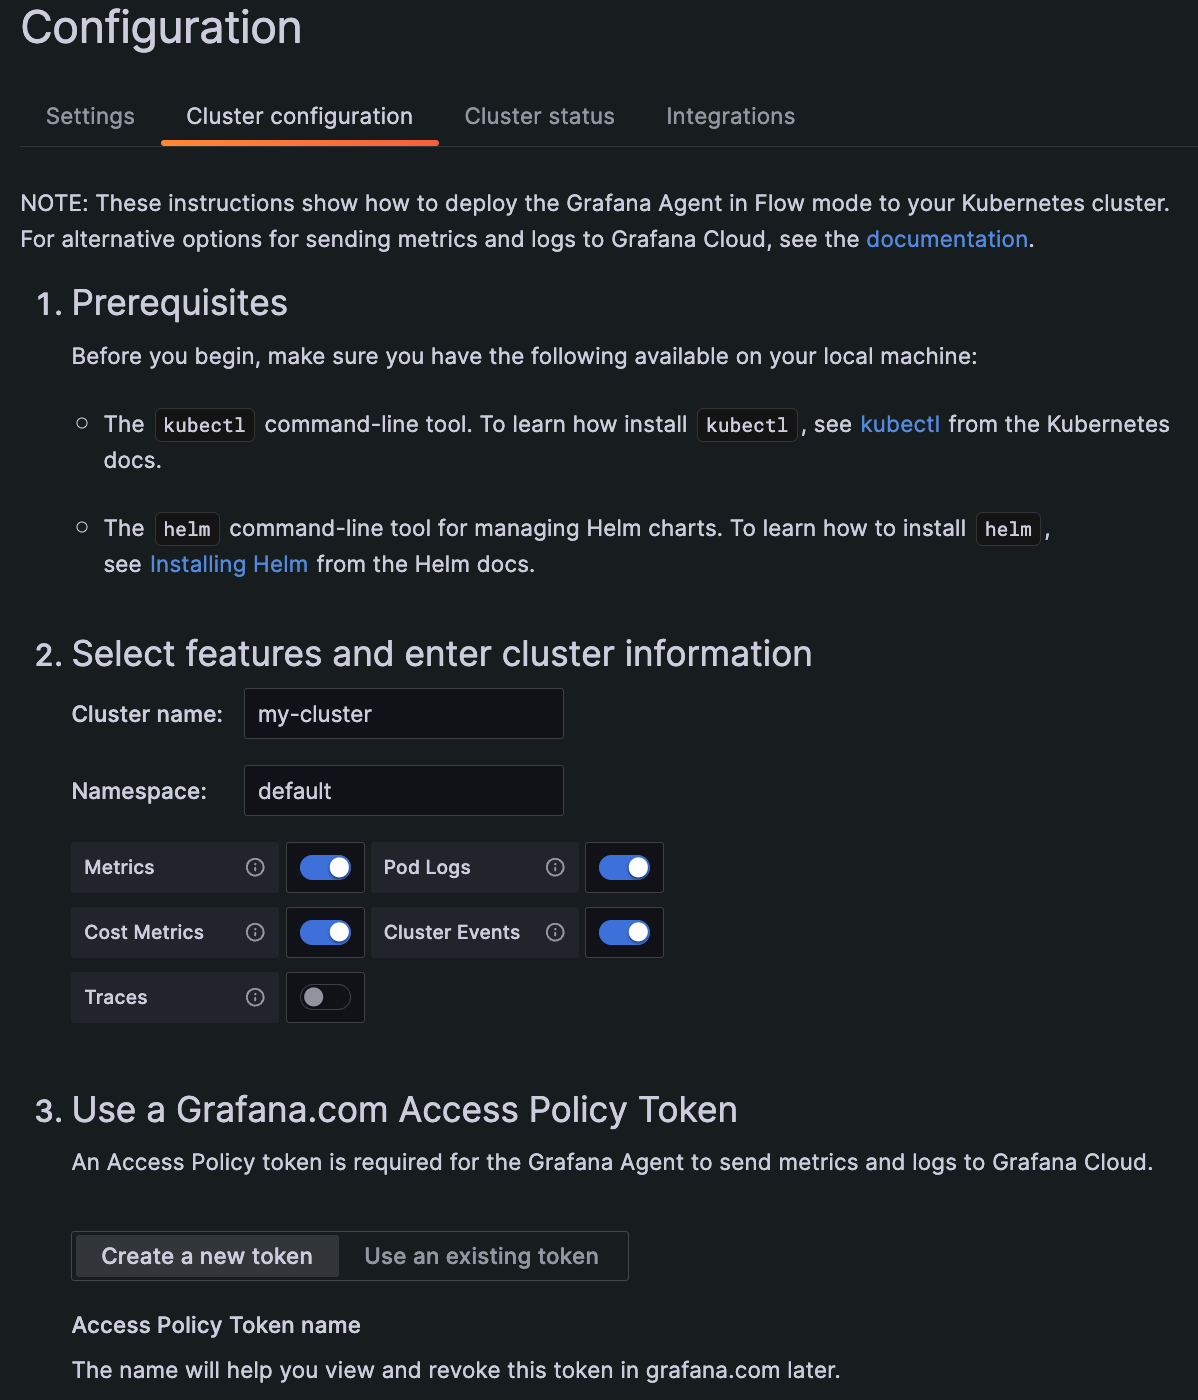1198x1400 pixels.
Task: Disable the Metrics toggle
Action: coord(326,867)
